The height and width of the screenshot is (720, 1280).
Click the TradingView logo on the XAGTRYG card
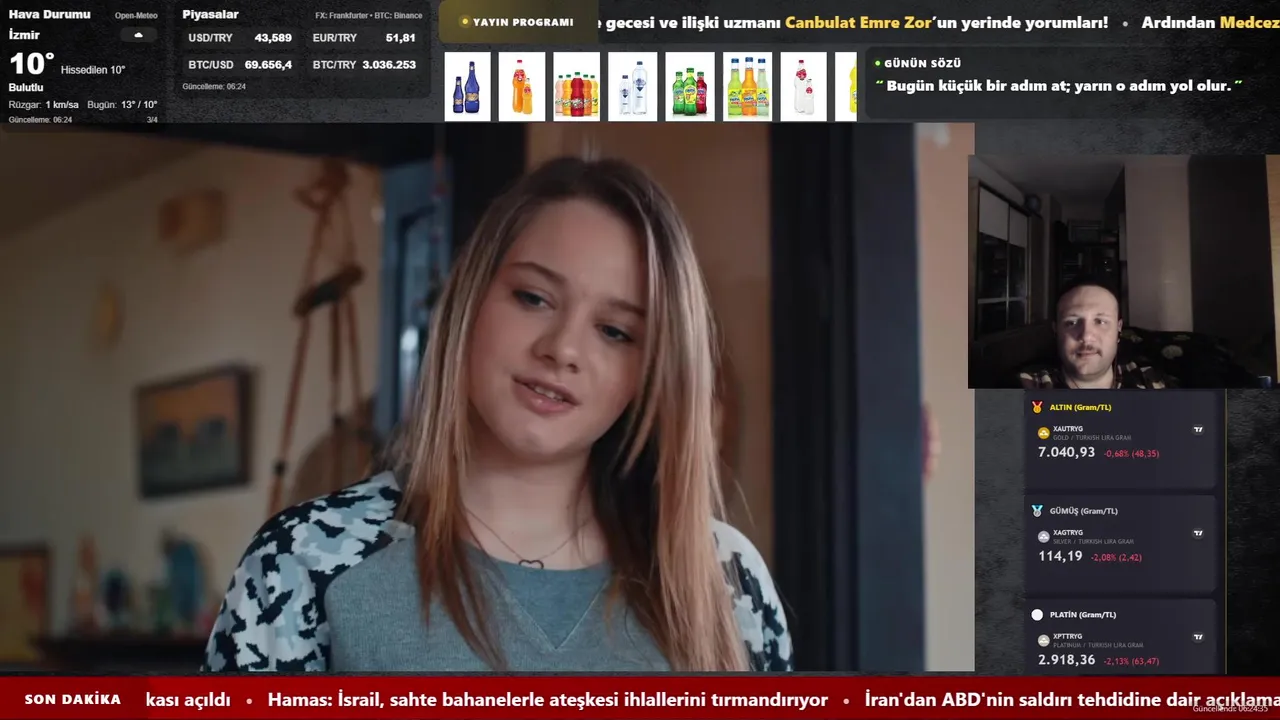click(x=1198, y=533)
